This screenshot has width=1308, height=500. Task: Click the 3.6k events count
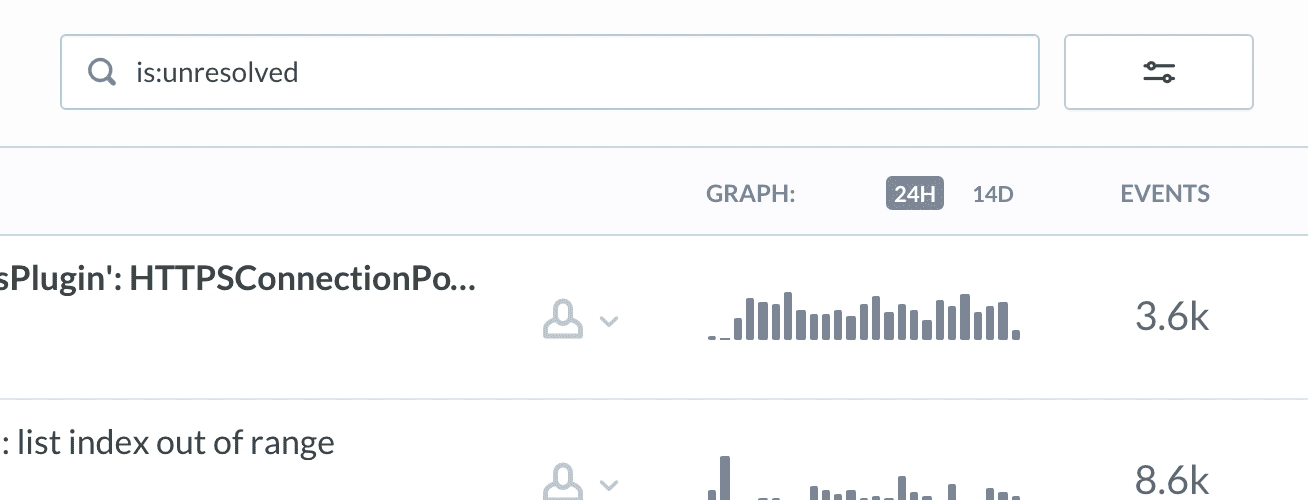[1172, 318]
